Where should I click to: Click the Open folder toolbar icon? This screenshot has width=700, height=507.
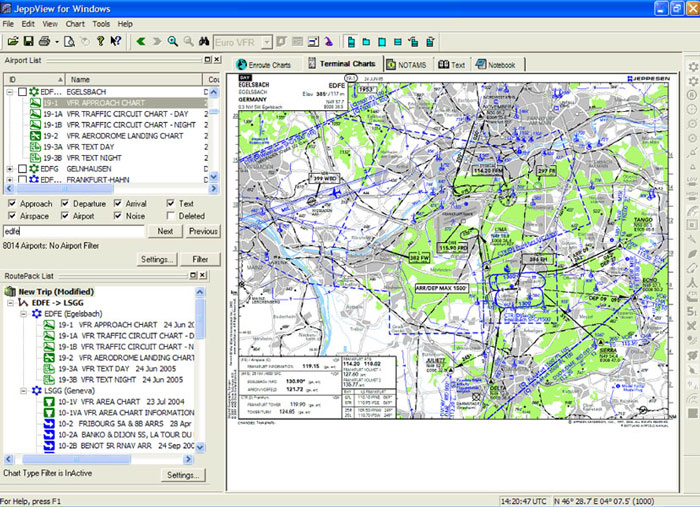coord(13,42)
